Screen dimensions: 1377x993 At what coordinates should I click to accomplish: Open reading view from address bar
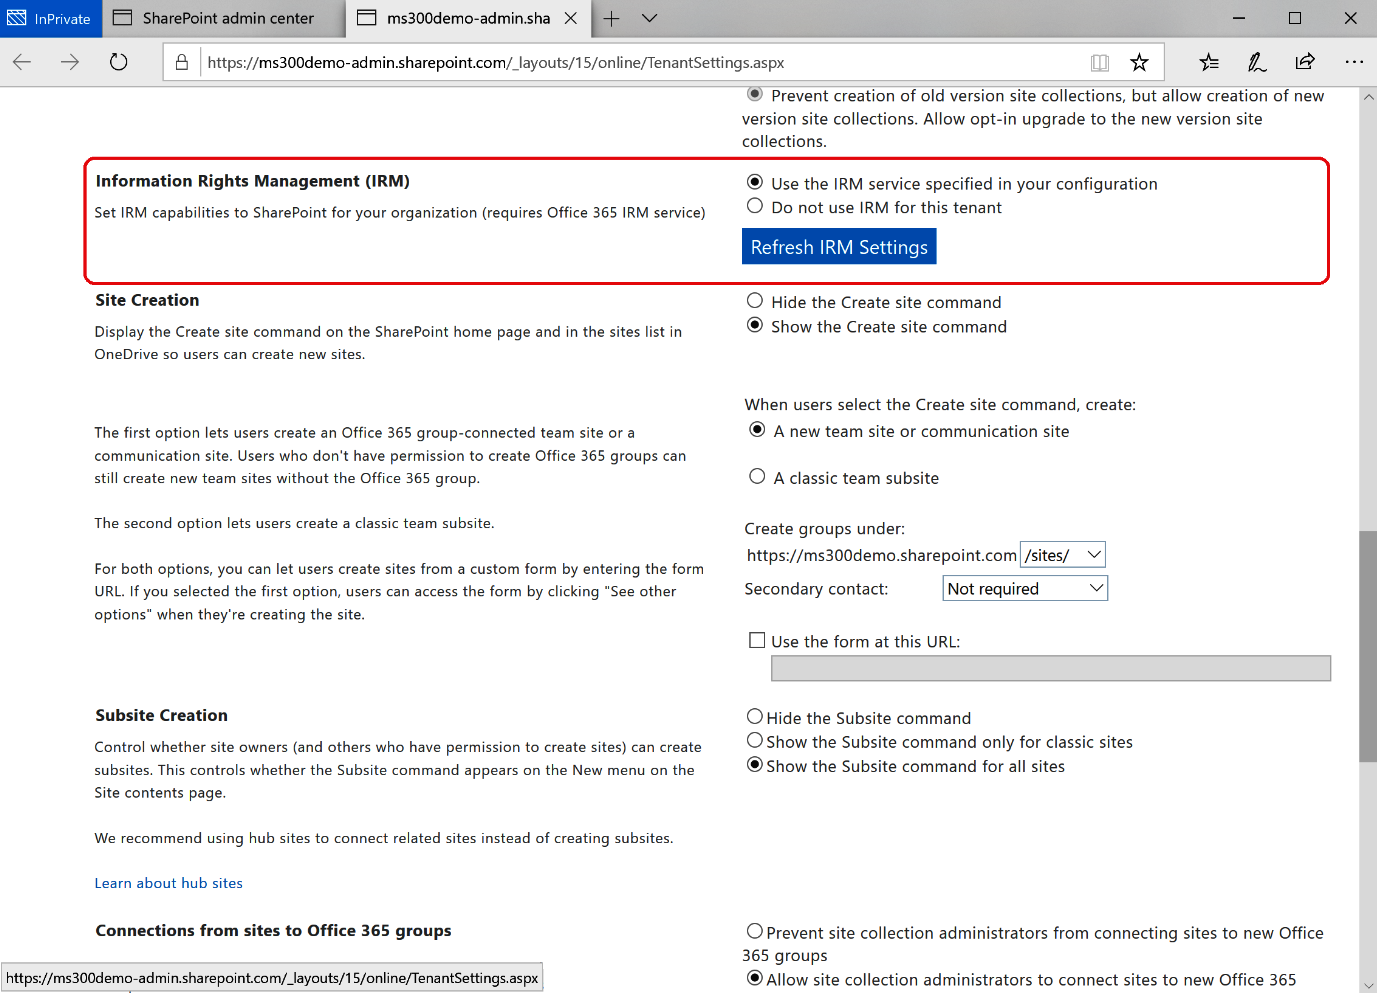[1100, 63]
